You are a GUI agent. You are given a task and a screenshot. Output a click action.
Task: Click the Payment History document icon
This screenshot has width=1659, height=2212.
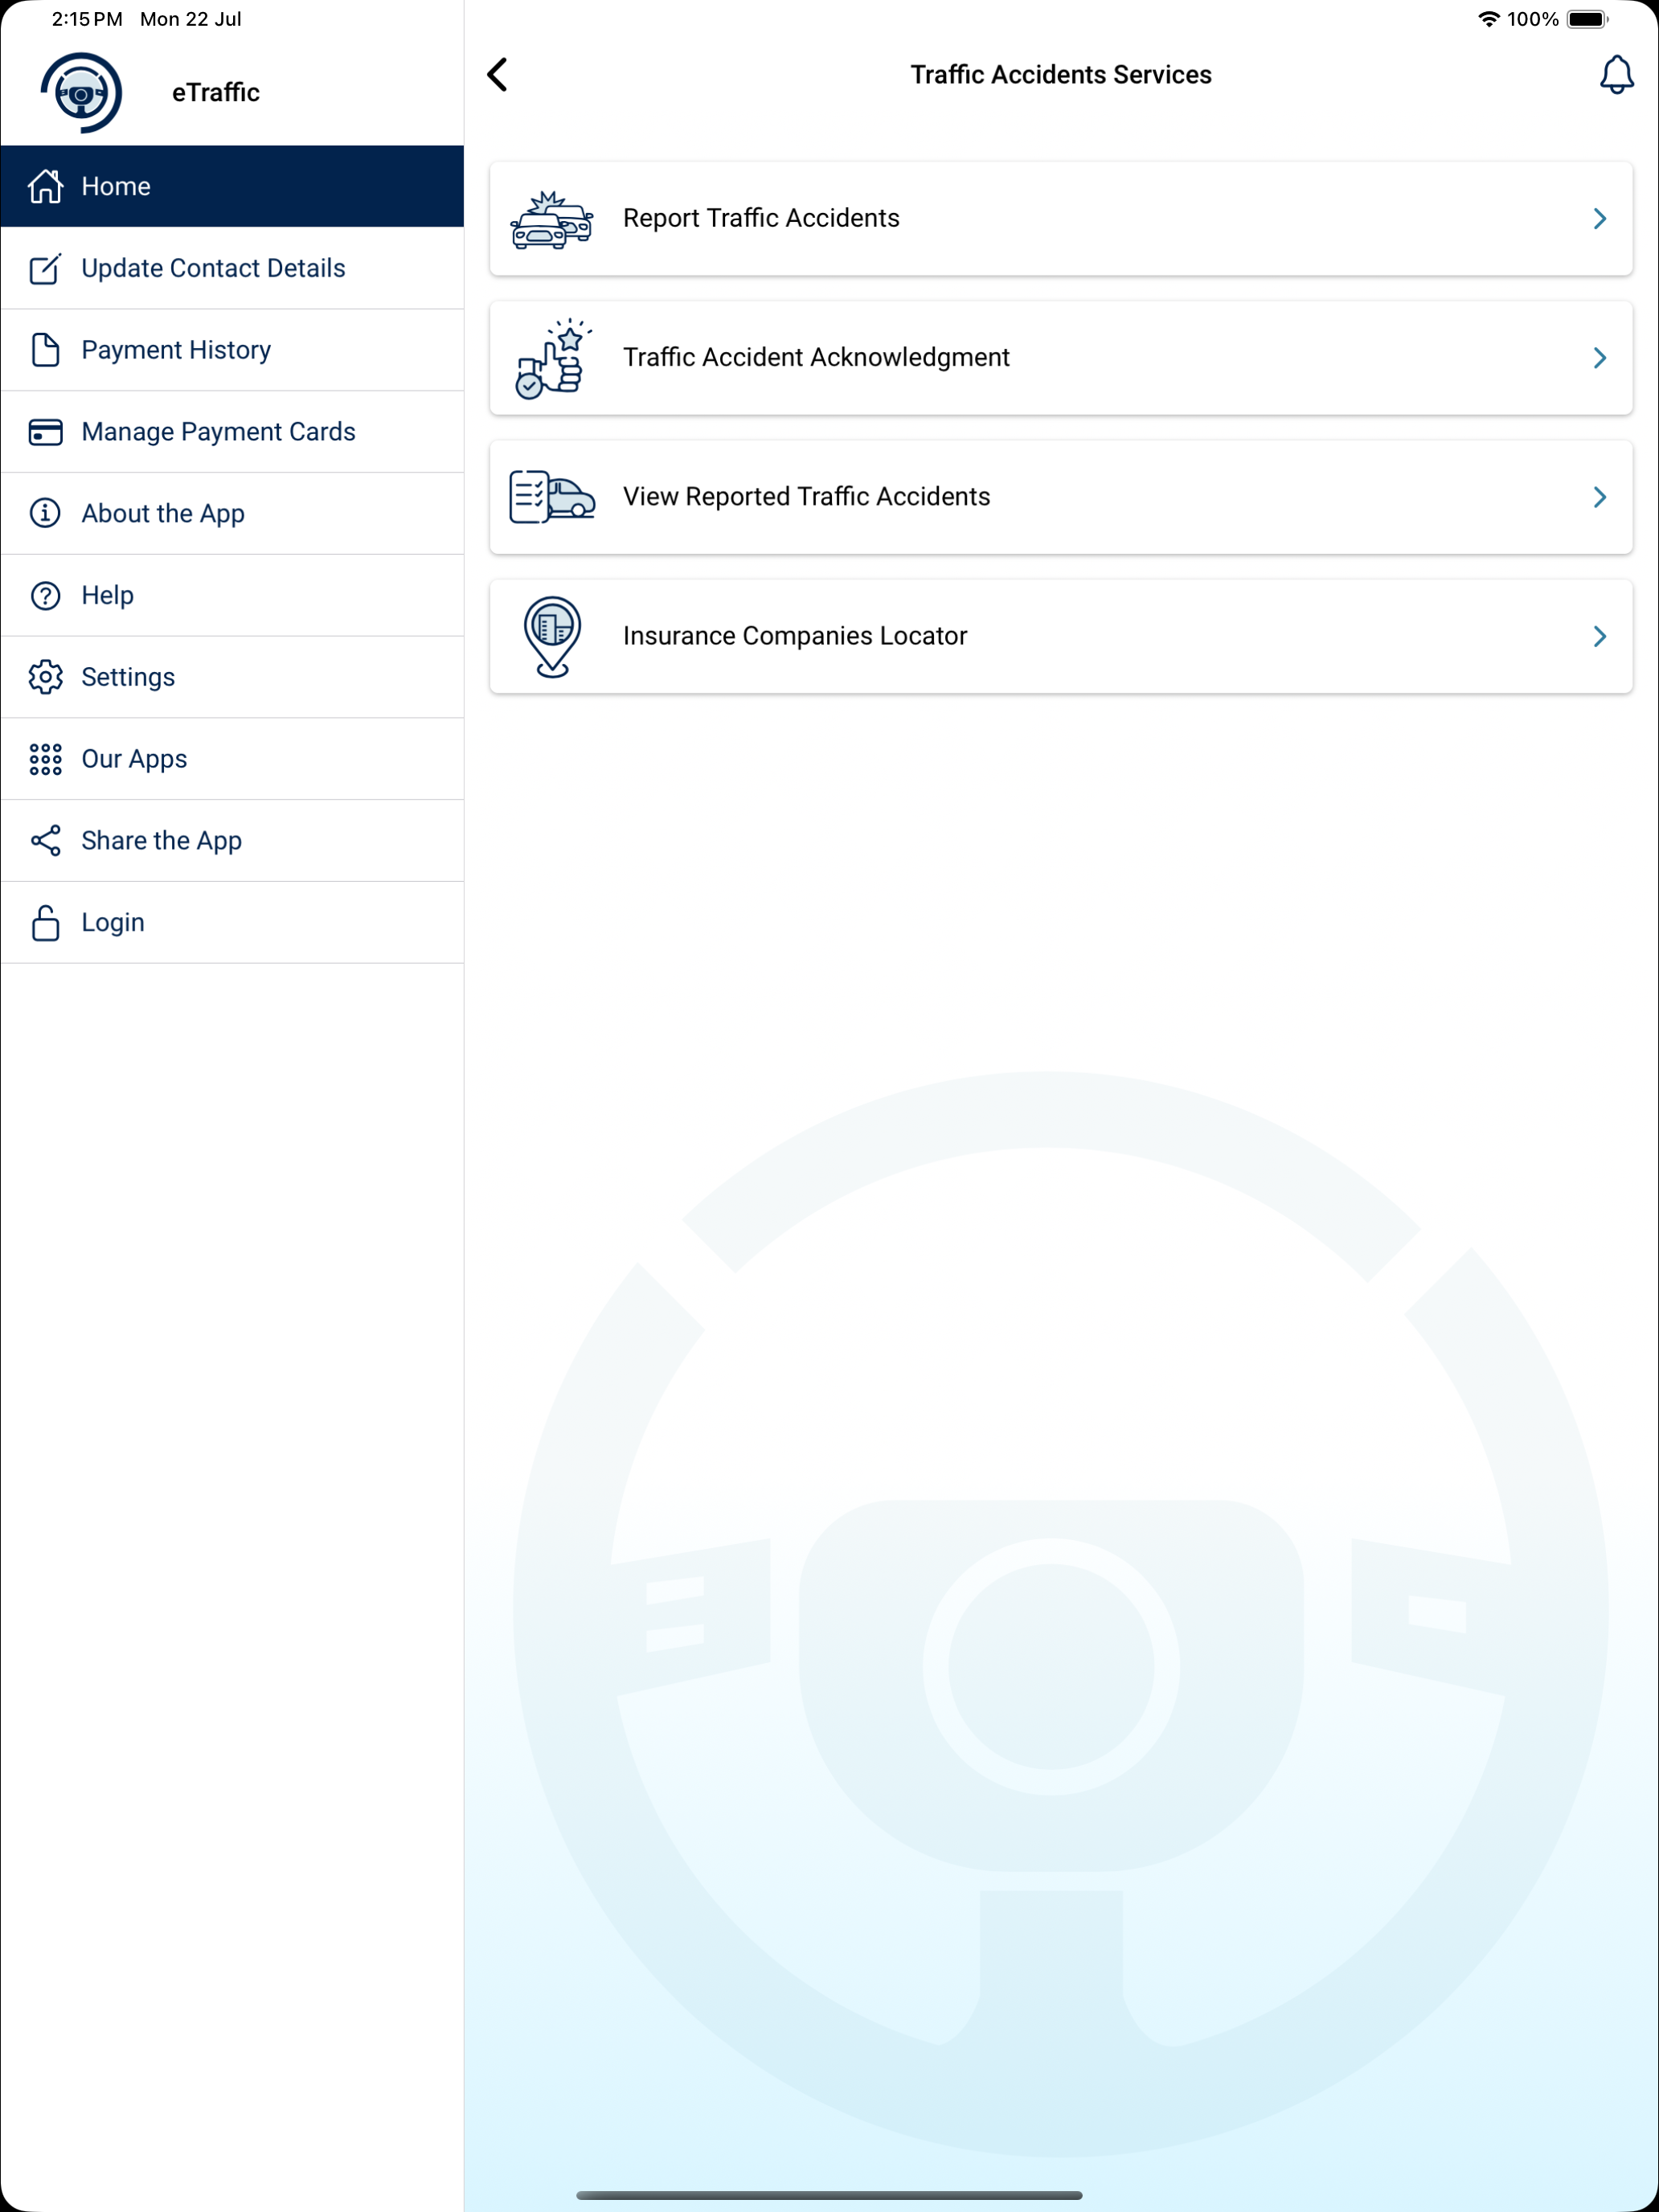45,350
